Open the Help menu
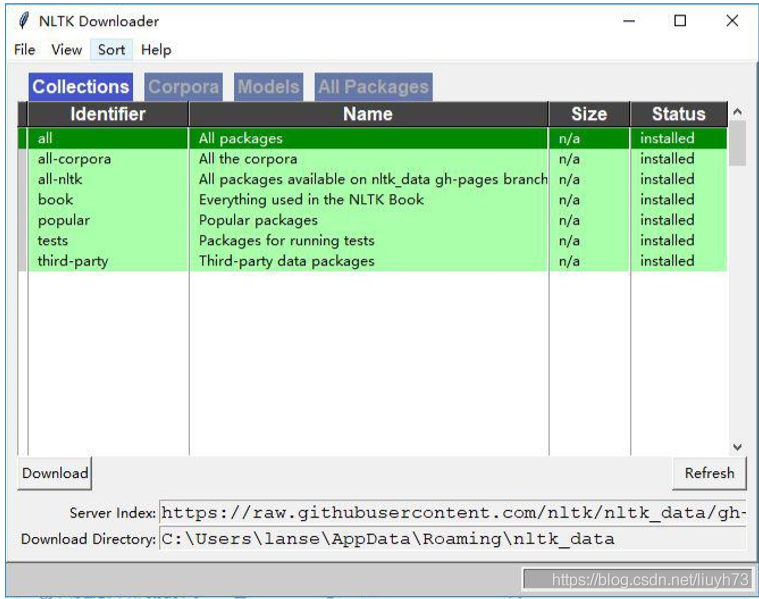 [x=156, y=50]
